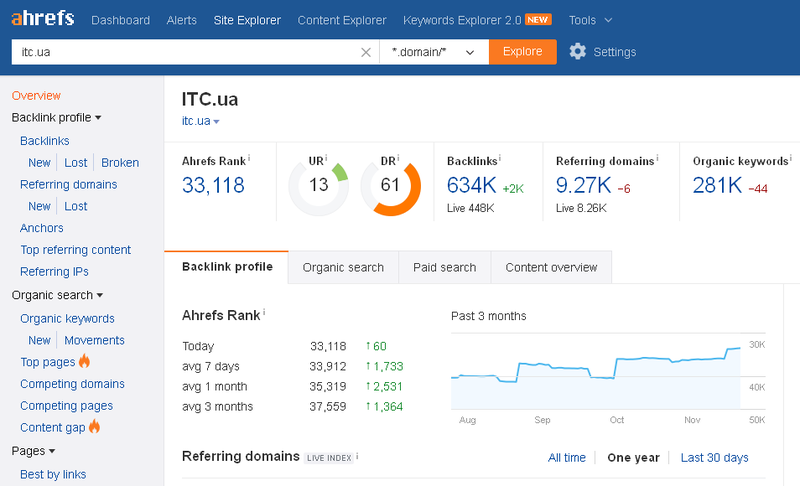Viewport: 800px width, 486px height.
Task: Switch to the Organic search tab
Action: (x=343, y=267)
